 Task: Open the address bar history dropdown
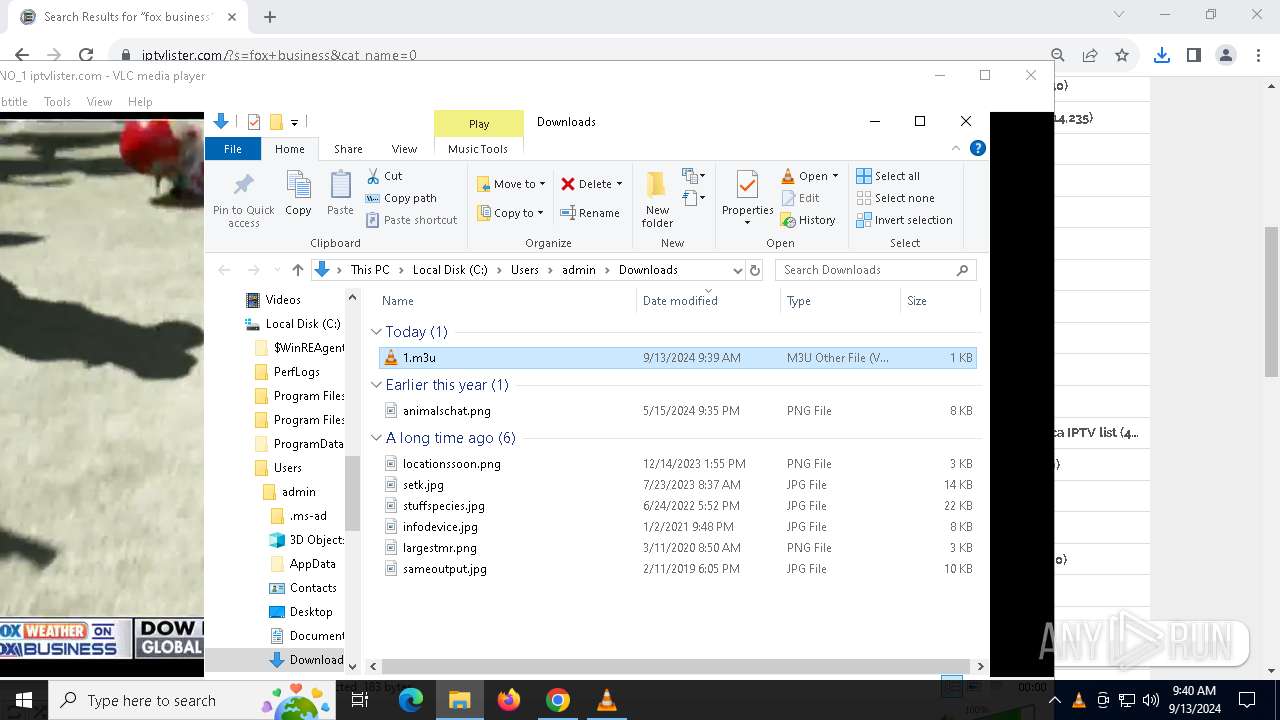point(737,270)
